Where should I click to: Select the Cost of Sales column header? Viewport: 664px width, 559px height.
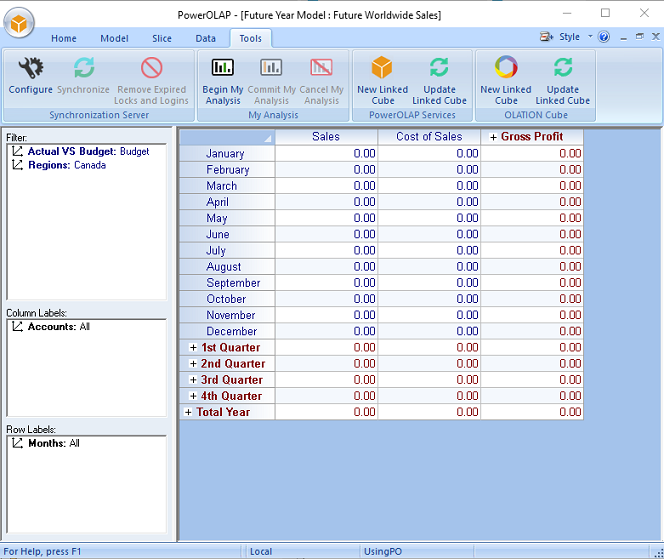click(x=429, y=137)
